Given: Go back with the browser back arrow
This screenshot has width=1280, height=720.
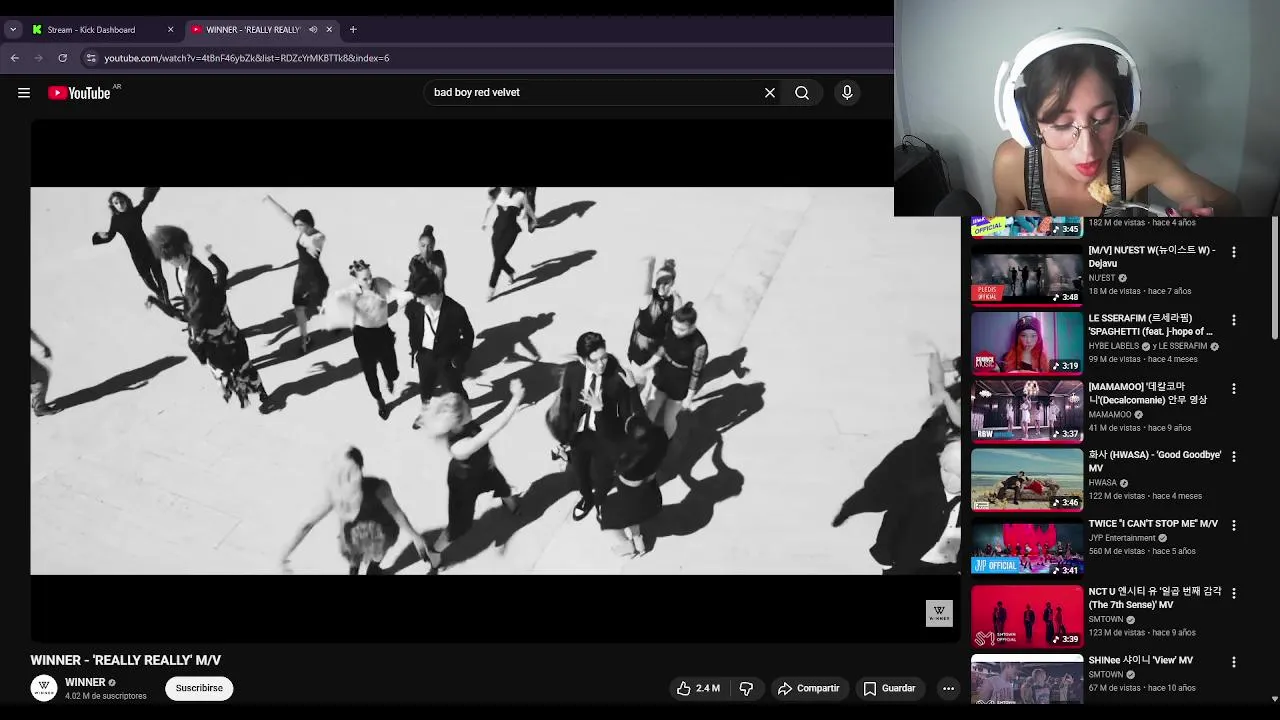Looking at the screenshot, I should point(15,58).
